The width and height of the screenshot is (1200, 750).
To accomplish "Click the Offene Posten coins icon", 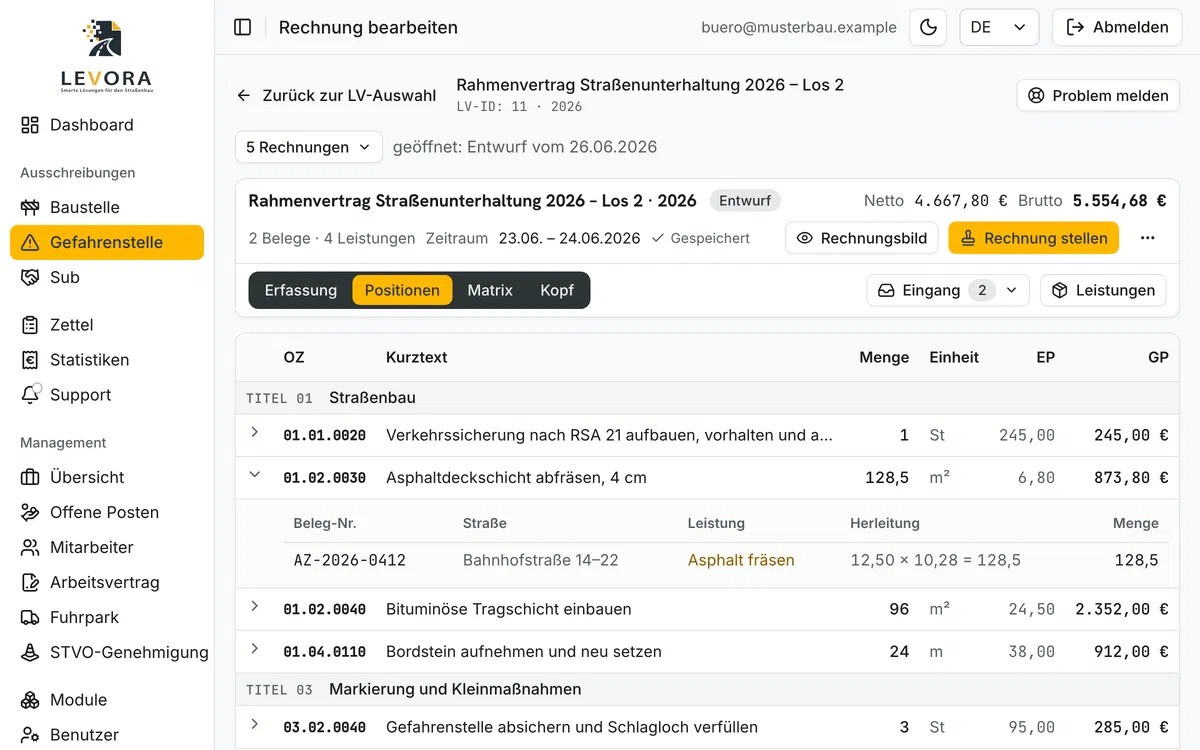I will [30, 512].
